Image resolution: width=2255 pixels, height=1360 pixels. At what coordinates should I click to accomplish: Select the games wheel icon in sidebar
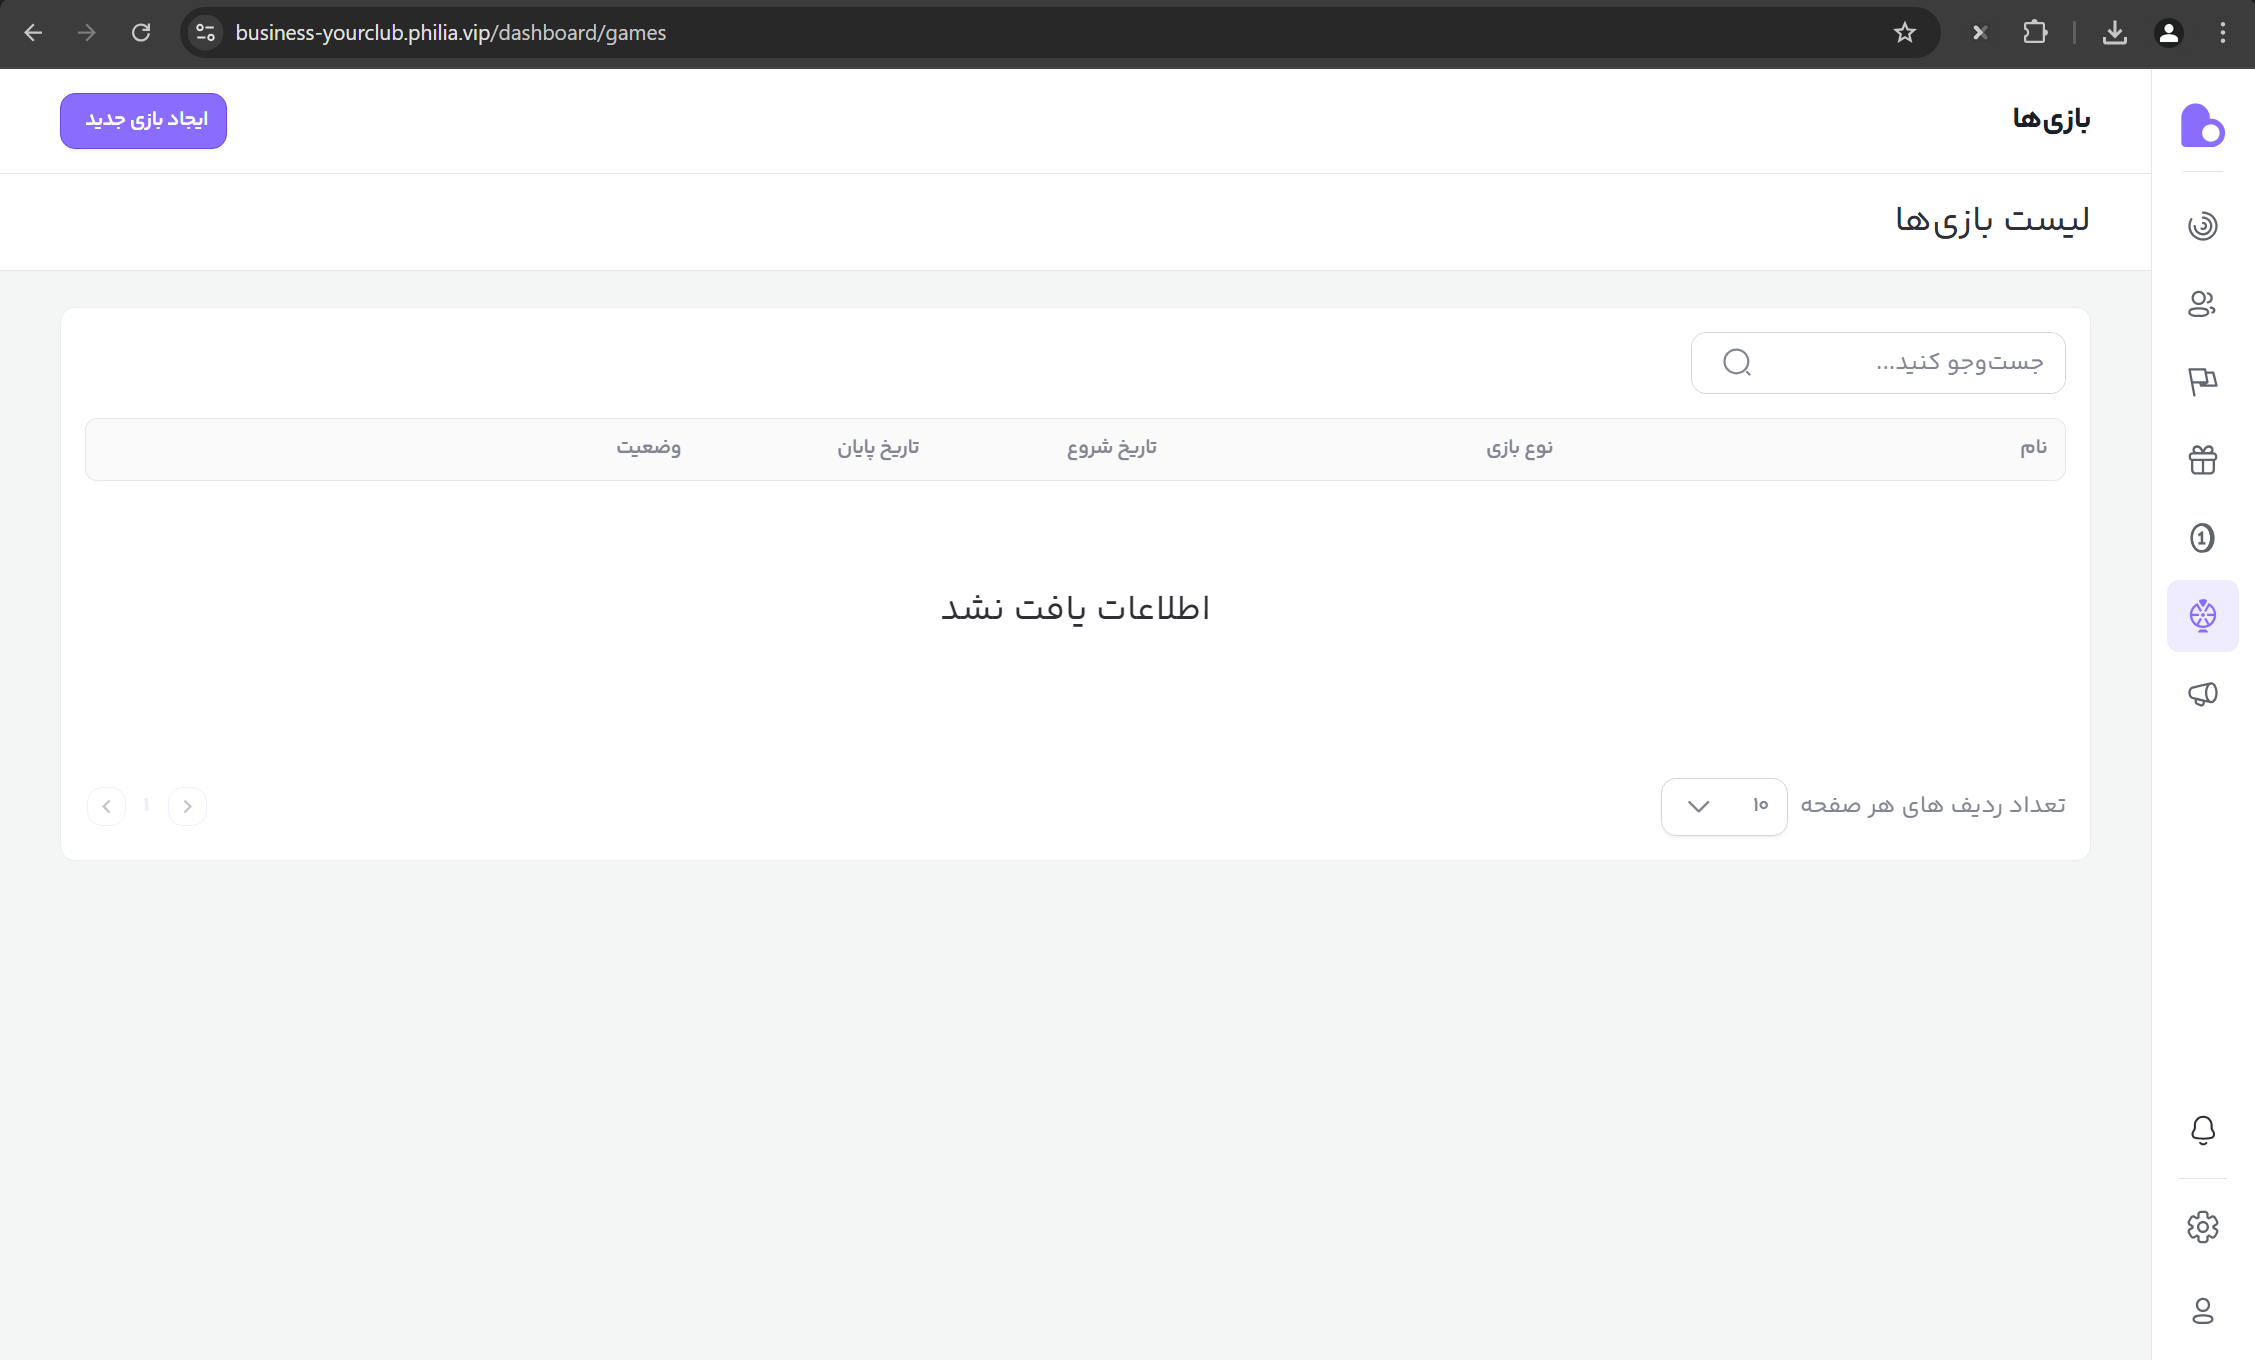[2202, 616]
